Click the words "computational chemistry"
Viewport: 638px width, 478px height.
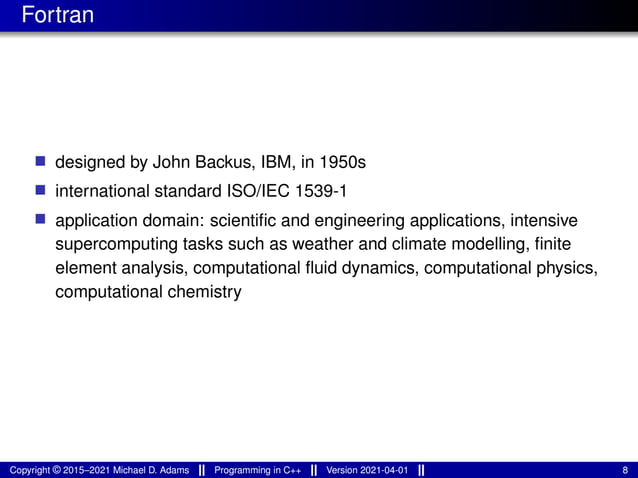148,292
